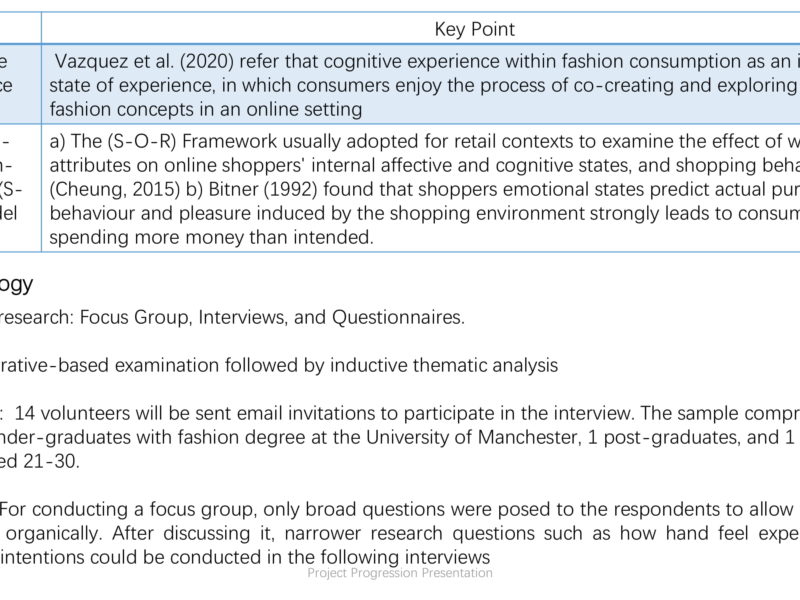Click the first column cell beside the Vazquez row
The height and width of the screenshot is (600, 800).
20,84
